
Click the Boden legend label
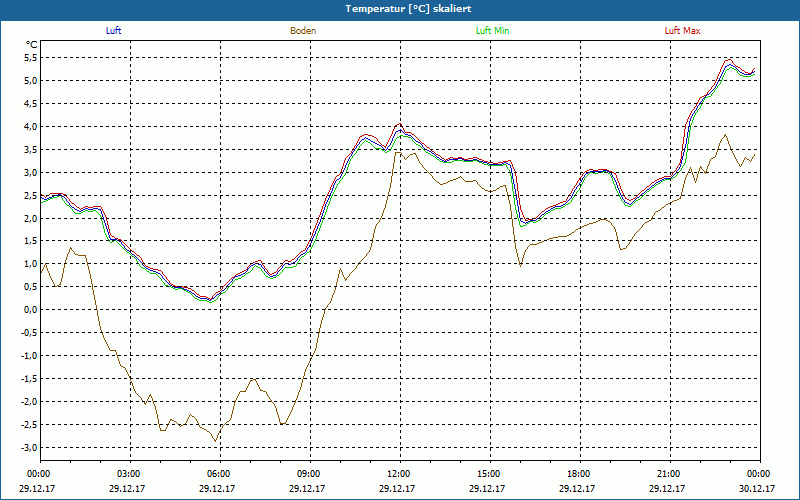pyautogui.click(x=303, y=31)
